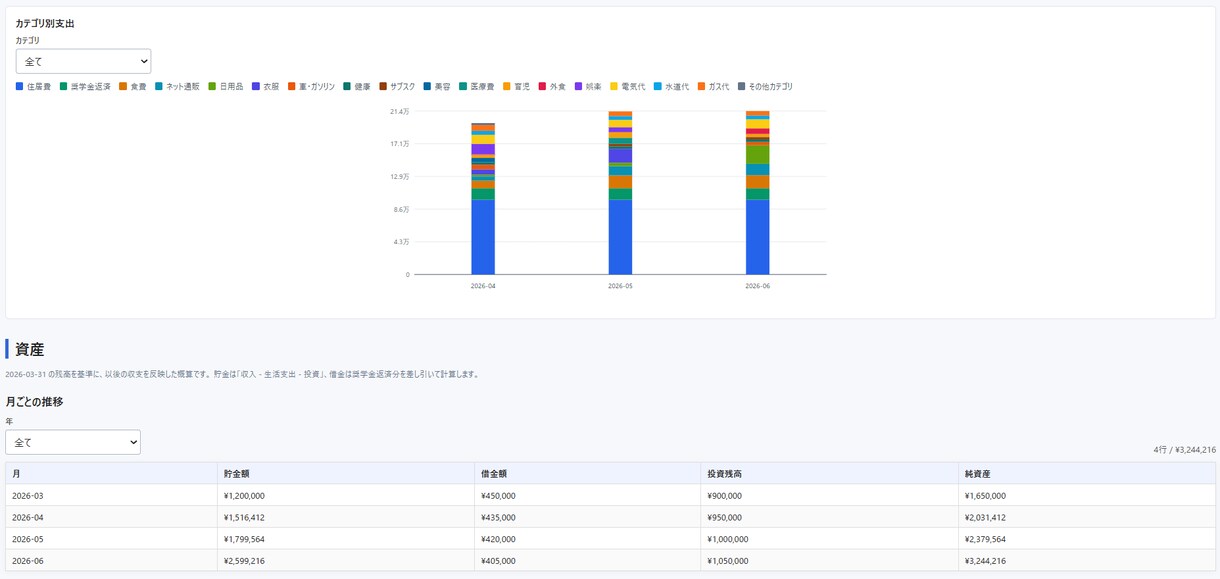Click the savings value ¥1,200,000
Image resolution: width=1220 pixels, height=579 pixels.
[x=244, y=496]
